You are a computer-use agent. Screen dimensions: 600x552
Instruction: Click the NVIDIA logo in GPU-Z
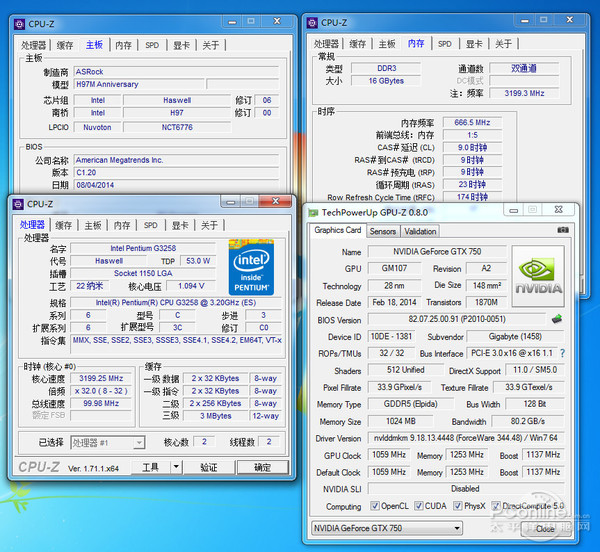pos(538,276)
